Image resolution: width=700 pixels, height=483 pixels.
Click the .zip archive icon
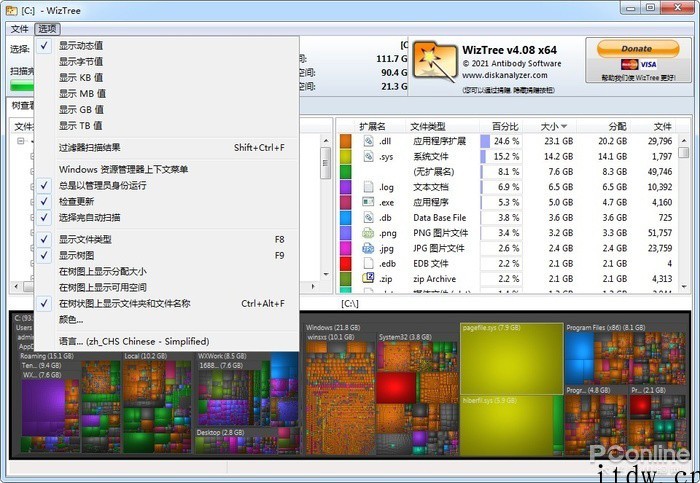[x=368, y=279]
